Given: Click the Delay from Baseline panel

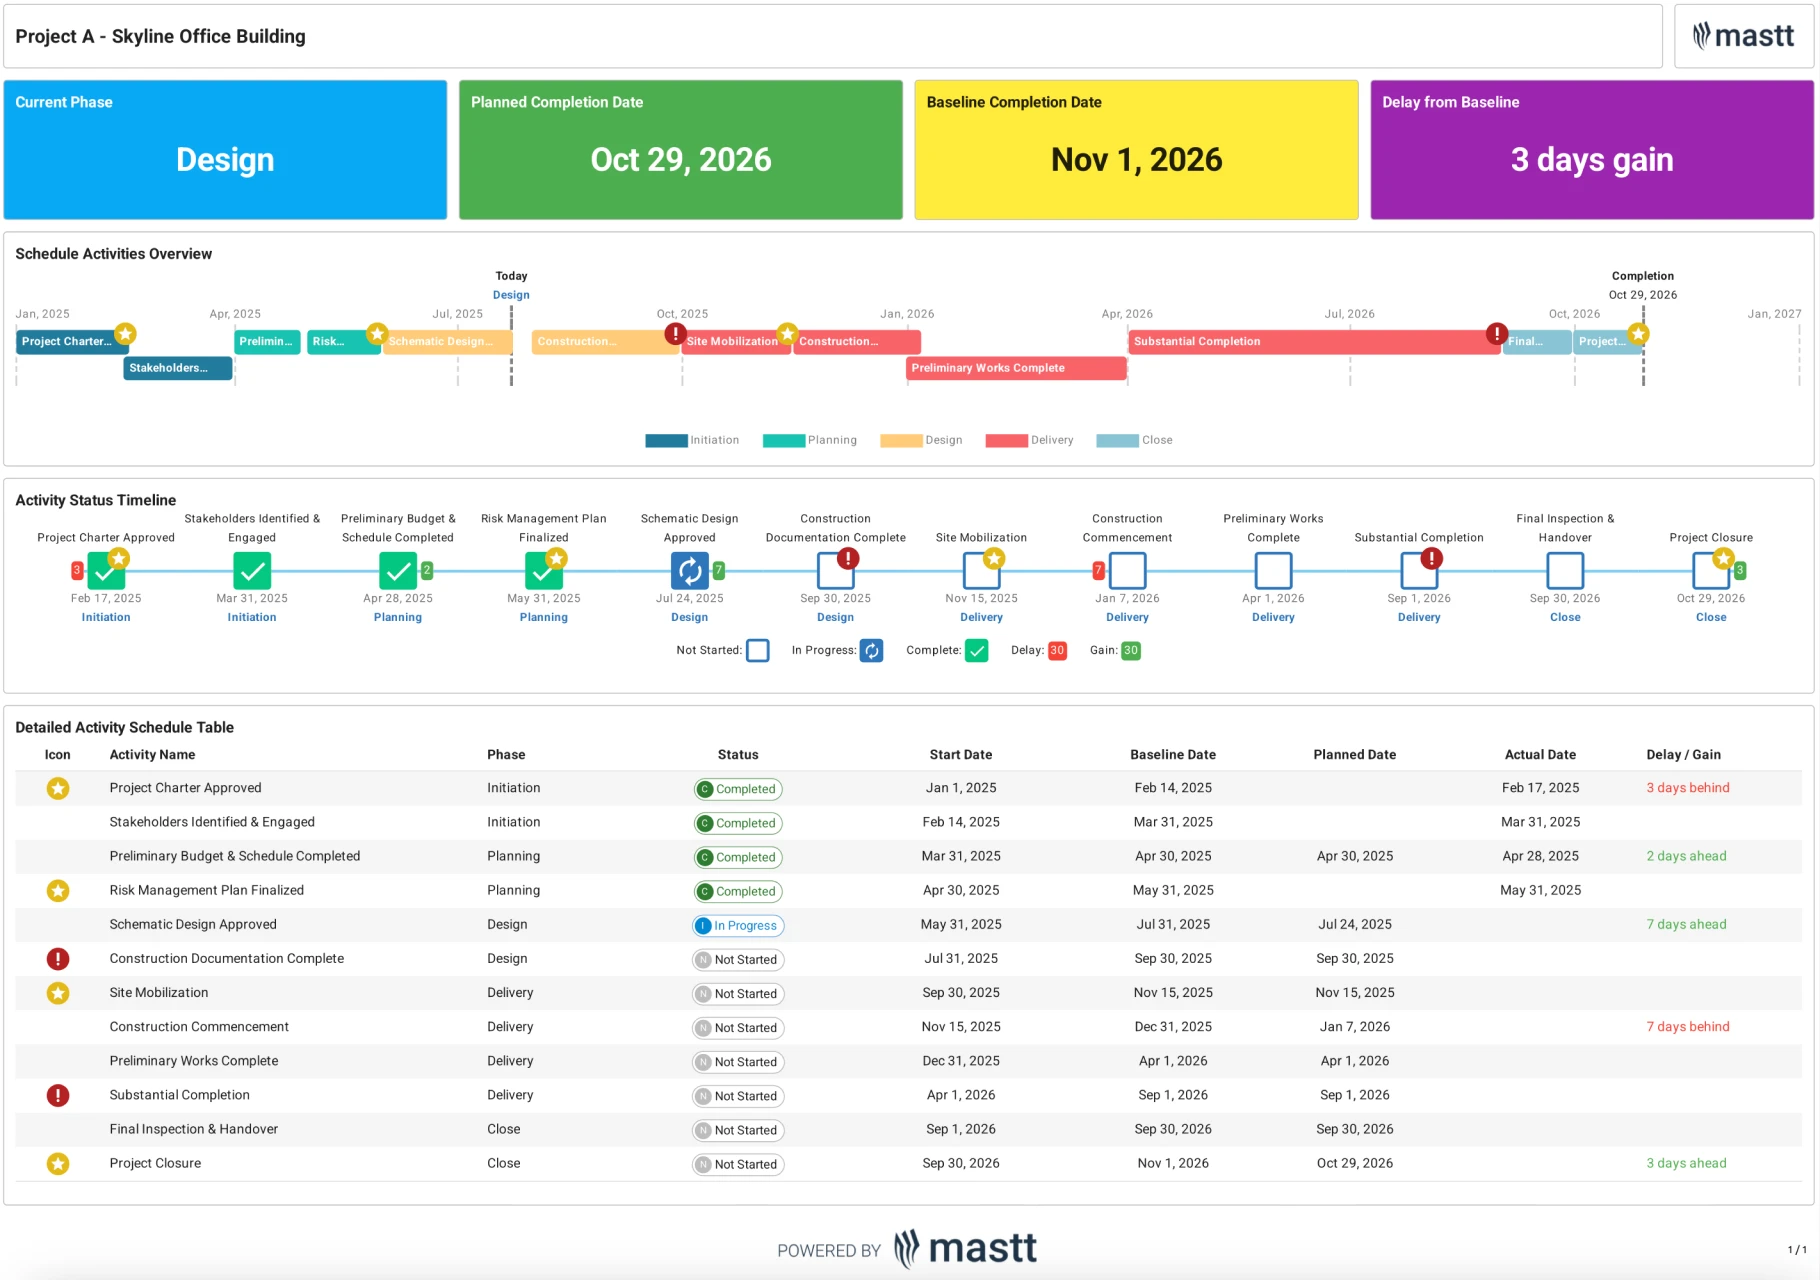Looking at the screenshot, I should tap(1592, 150).
